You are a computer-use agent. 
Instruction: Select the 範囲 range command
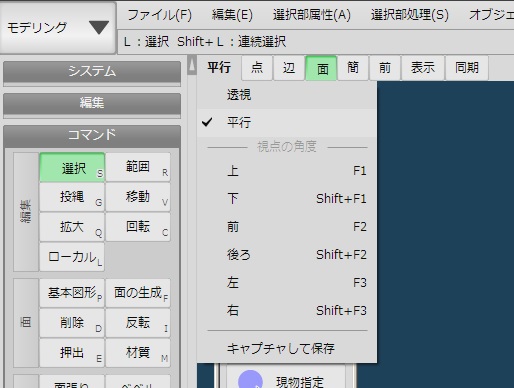point(138,167)
